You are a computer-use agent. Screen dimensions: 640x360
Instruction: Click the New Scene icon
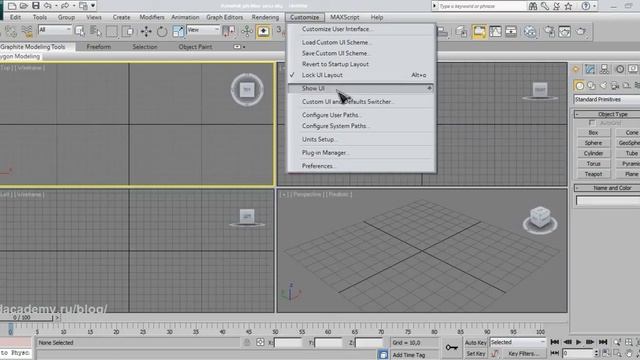[x=12, y=6]
